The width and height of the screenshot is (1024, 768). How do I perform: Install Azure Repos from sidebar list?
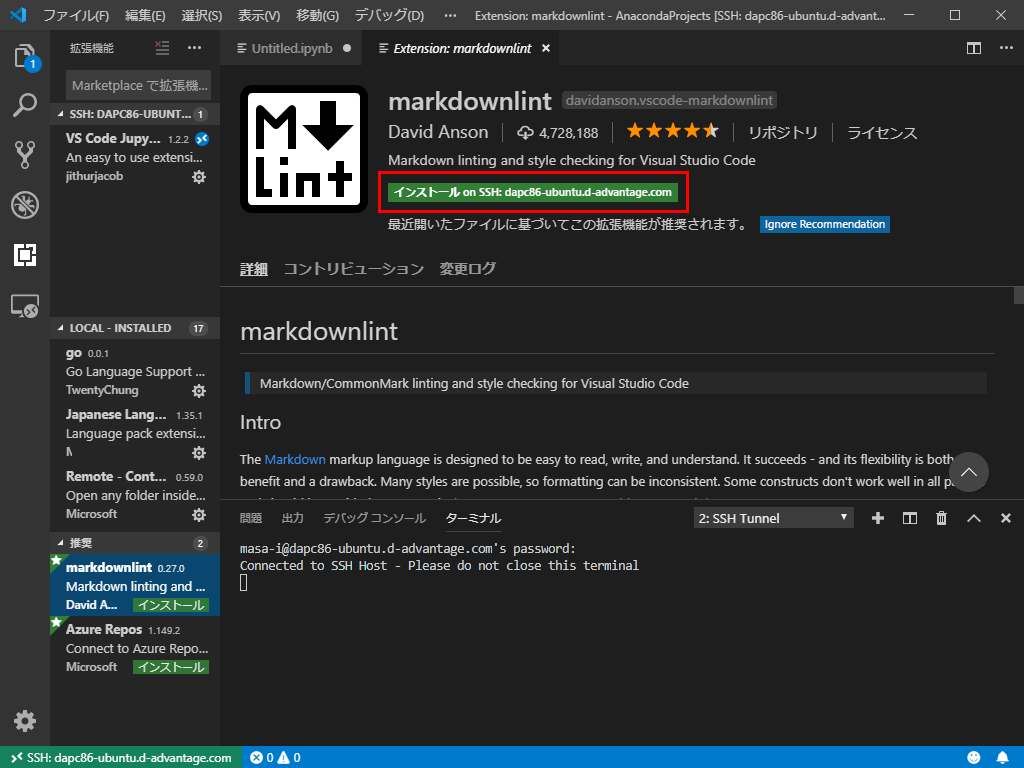pos(170,667)
